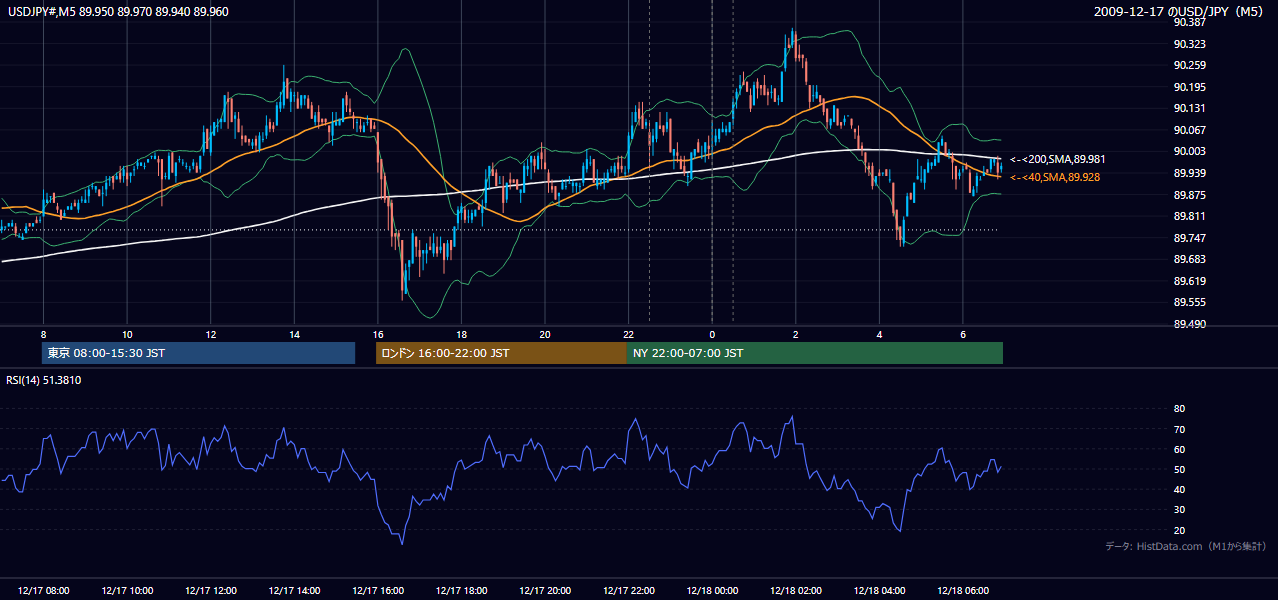Click RSI scale value 40
Viewport: 1278px width, 600px height.
(x=1180, y=489)
